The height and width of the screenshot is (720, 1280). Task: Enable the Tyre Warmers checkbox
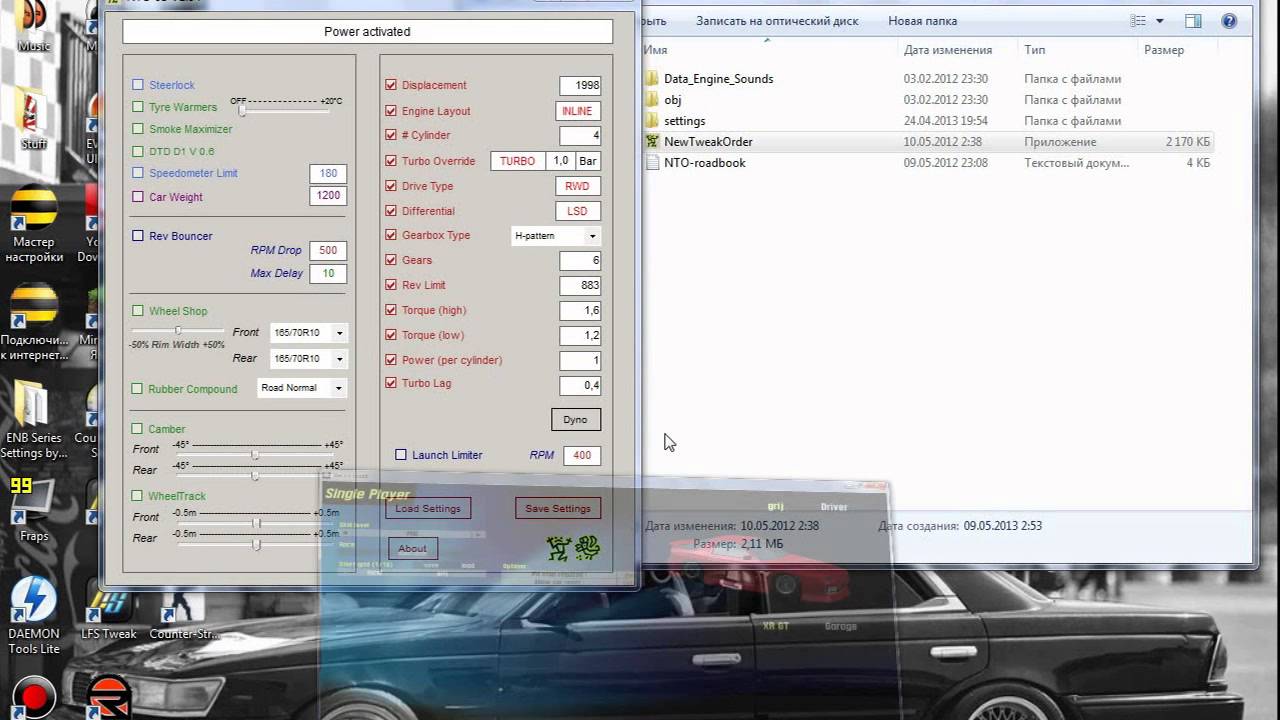(138, 107)
